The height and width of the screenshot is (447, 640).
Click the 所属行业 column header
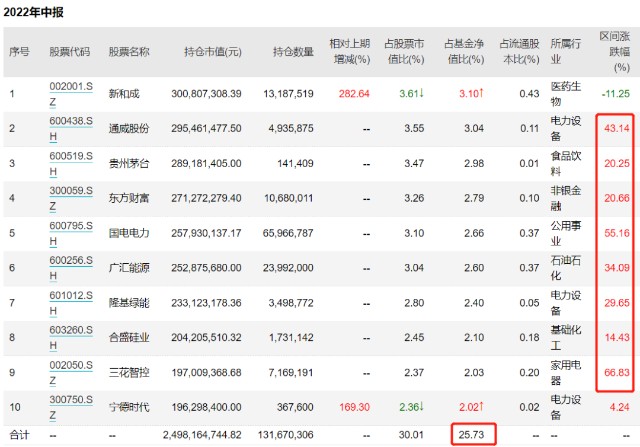(565, 51)
